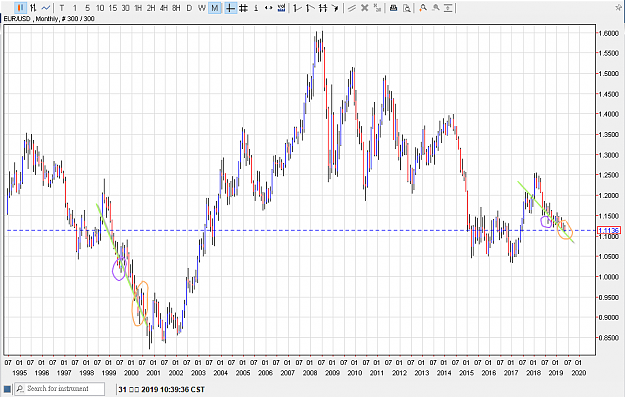625x397 pixels.
Task: Select 4H timeframe
Action: tap(164, 8)
